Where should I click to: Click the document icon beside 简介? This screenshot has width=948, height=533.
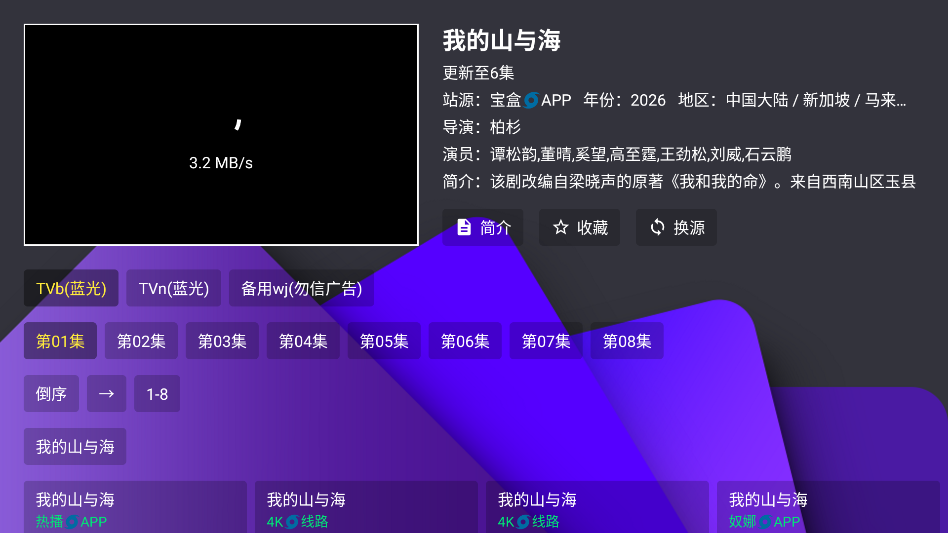click(x=464, y=227)
